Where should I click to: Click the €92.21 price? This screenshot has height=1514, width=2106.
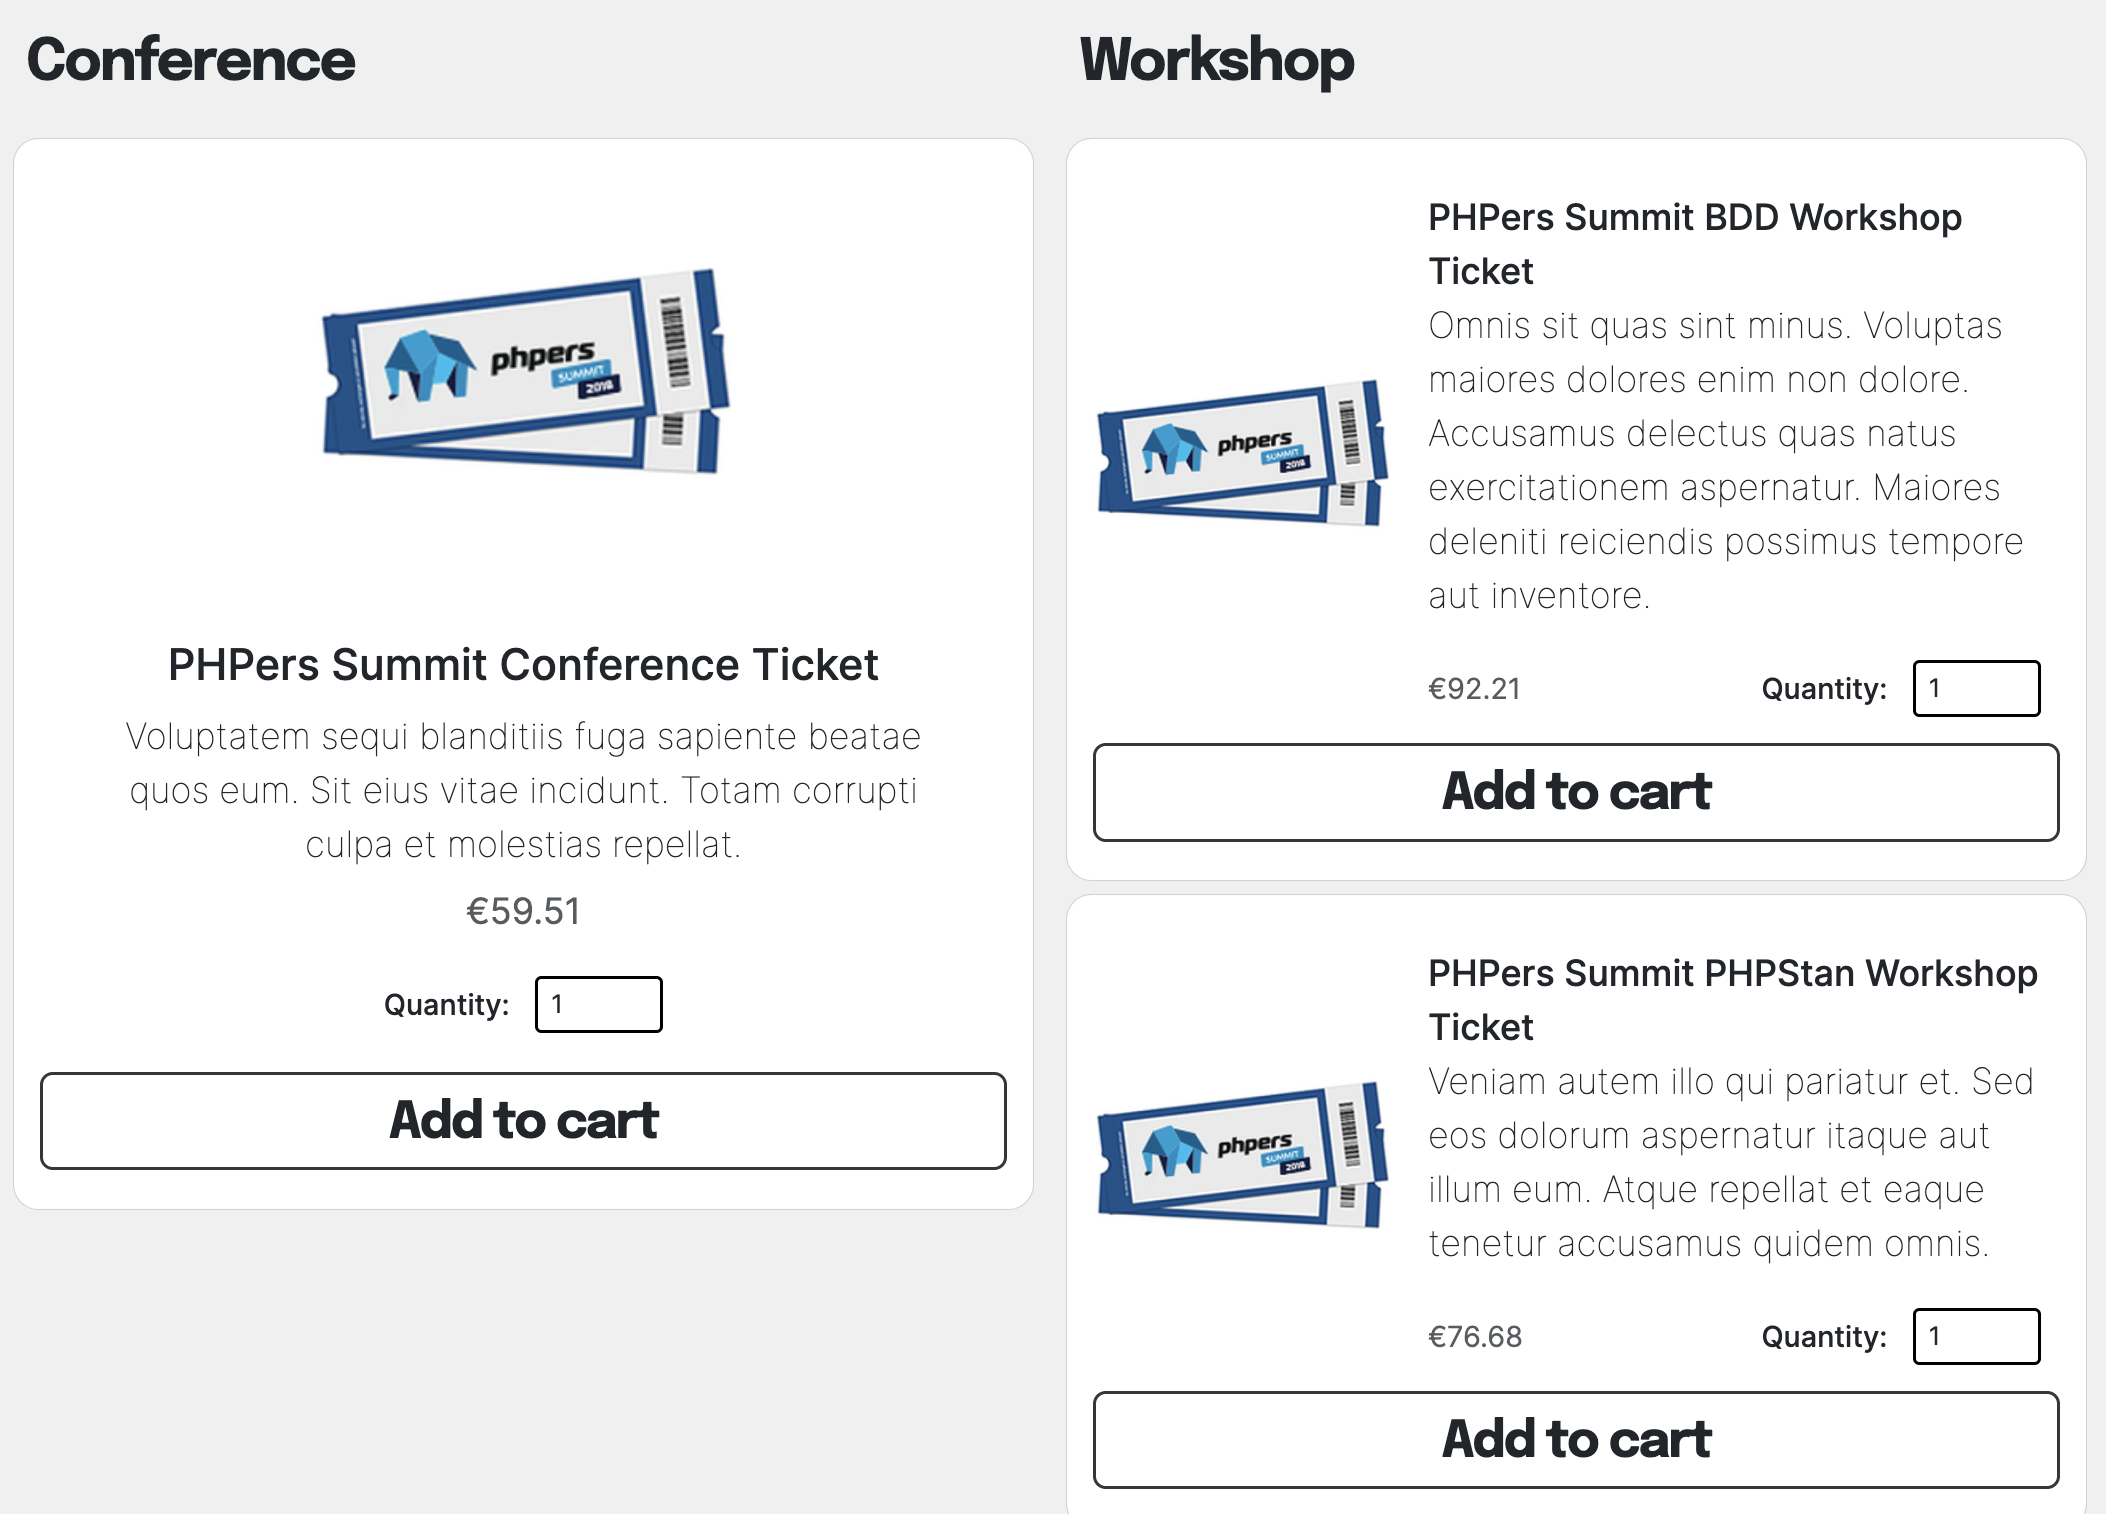click(x=1474, y=689)
